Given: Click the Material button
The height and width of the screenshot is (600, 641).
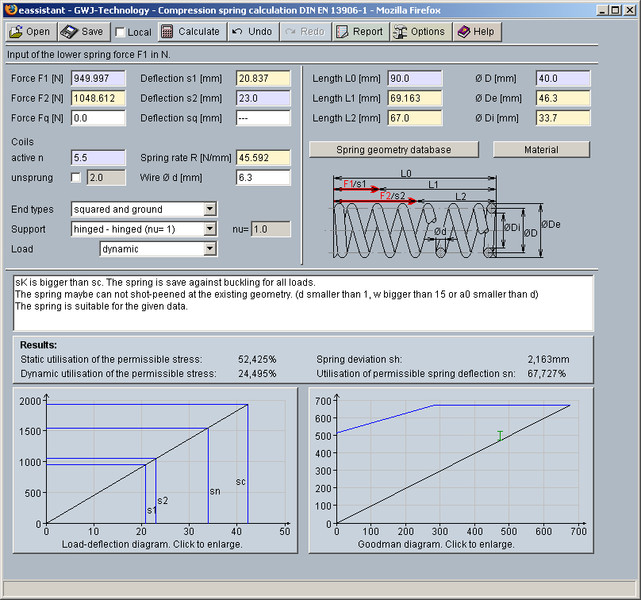Looking at the screenshot, I should coord(541,150).
